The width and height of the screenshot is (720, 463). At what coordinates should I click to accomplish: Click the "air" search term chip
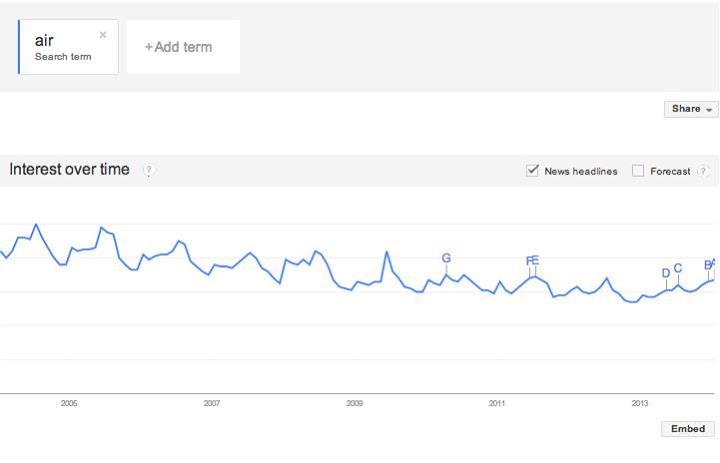[62, 47]
